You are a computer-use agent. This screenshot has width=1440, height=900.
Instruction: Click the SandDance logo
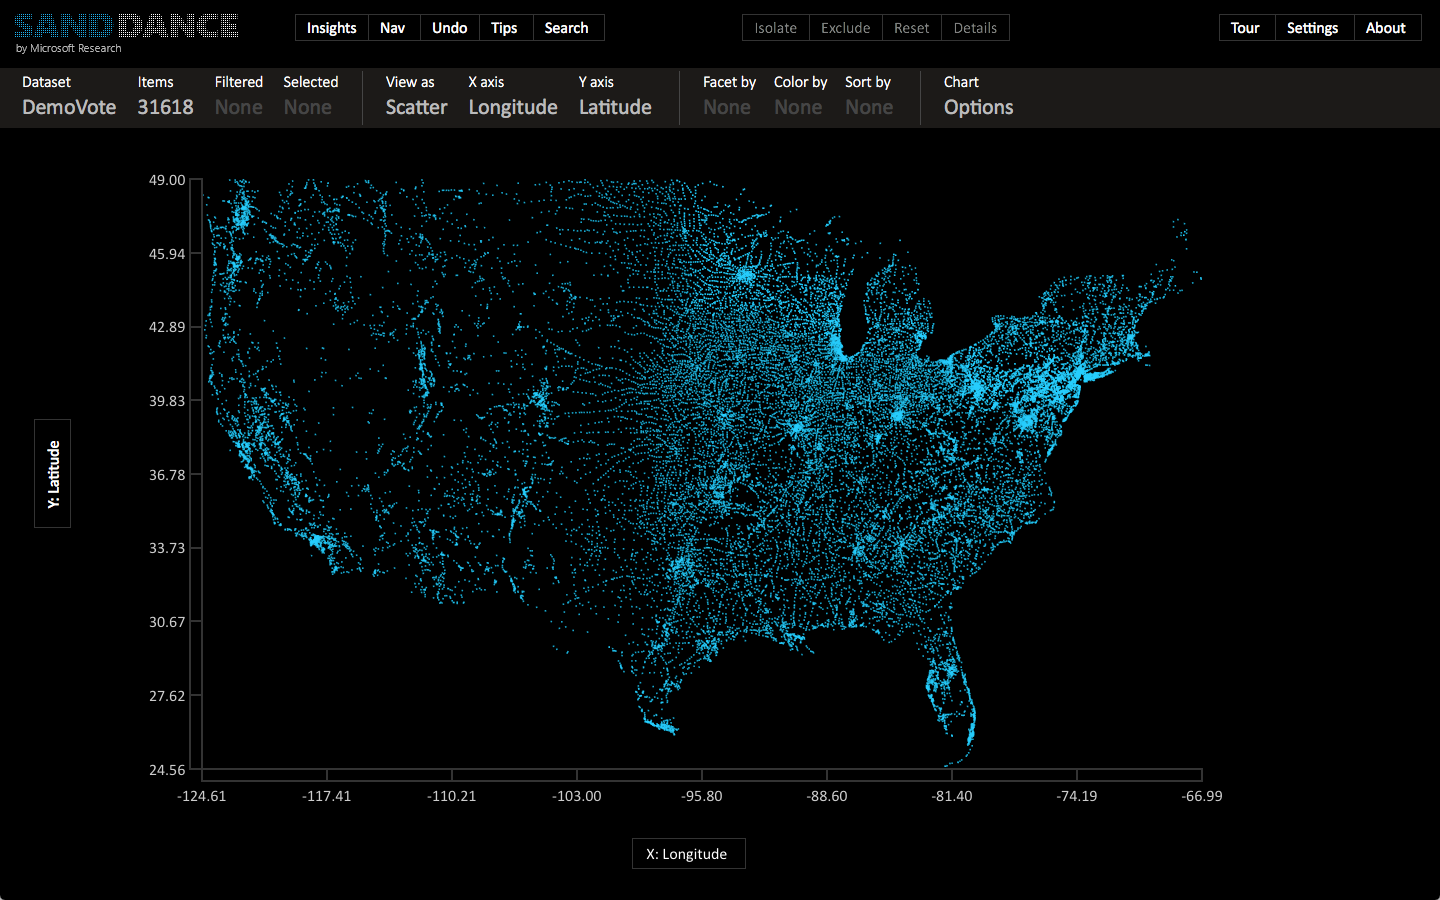coord(126,27)
